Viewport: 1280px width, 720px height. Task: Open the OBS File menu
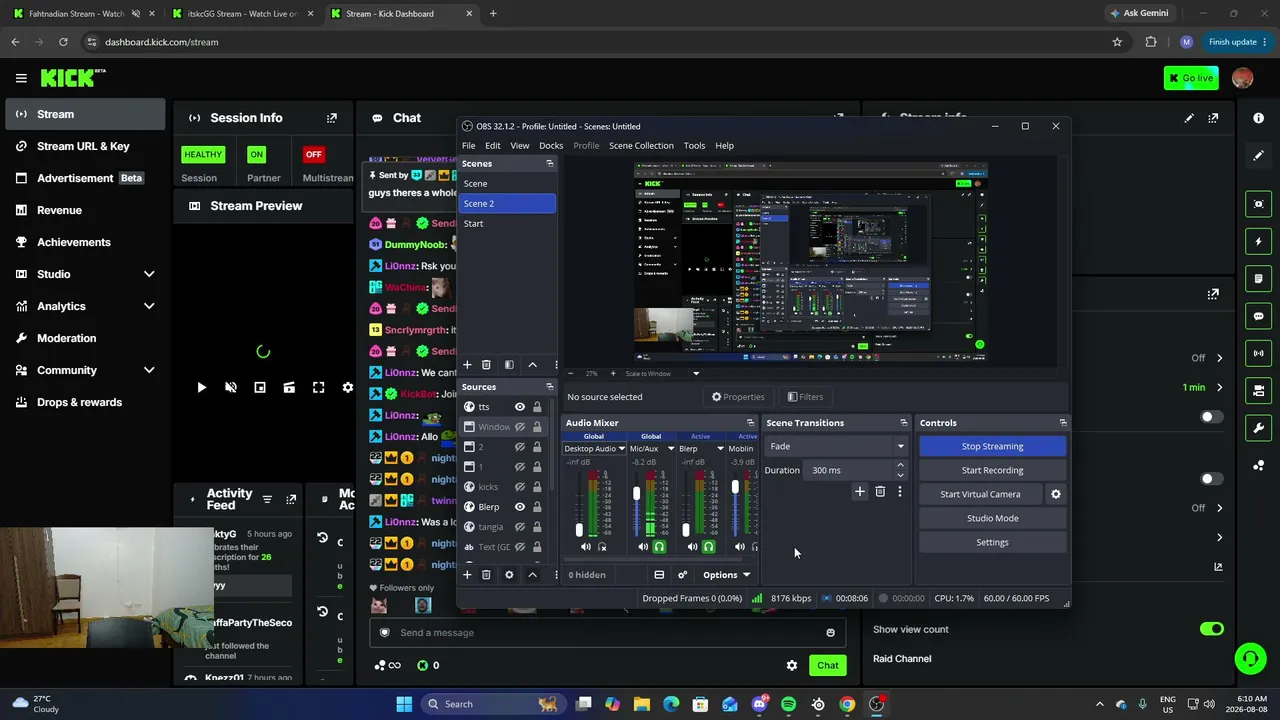(468, 146)
